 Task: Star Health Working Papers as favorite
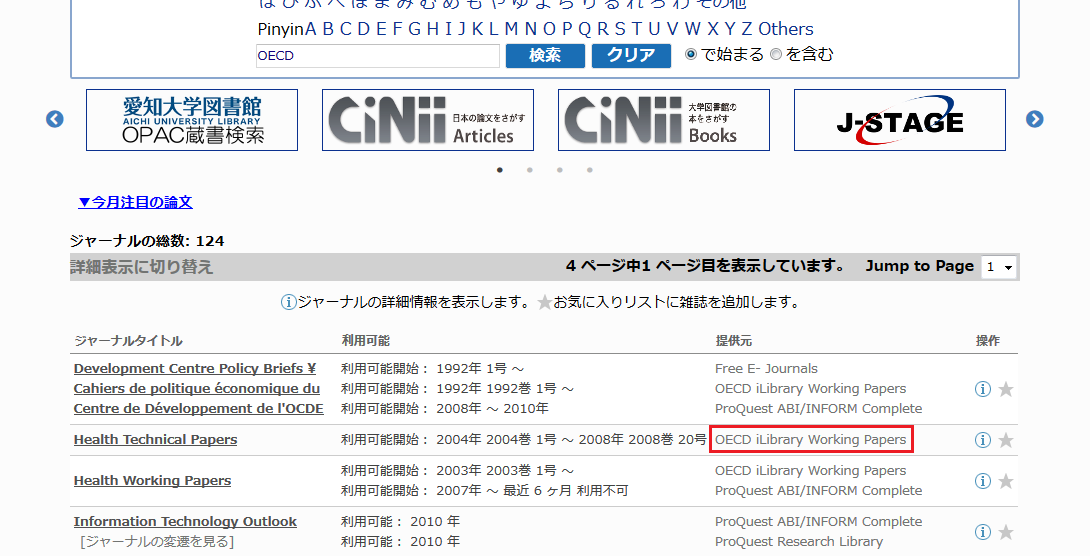click(x=1006, y=481)
